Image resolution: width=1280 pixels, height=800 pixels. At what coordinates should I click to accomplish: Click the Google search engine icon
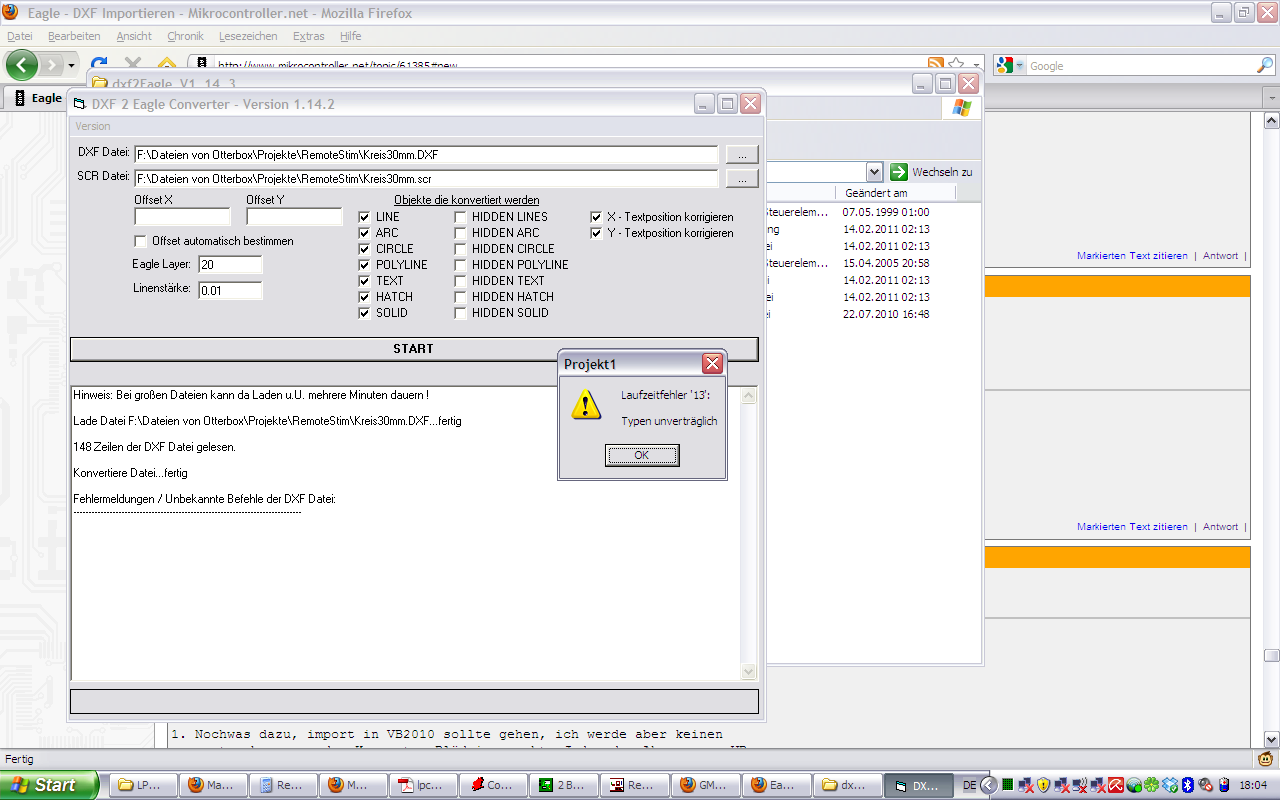tap(1006, 65)
